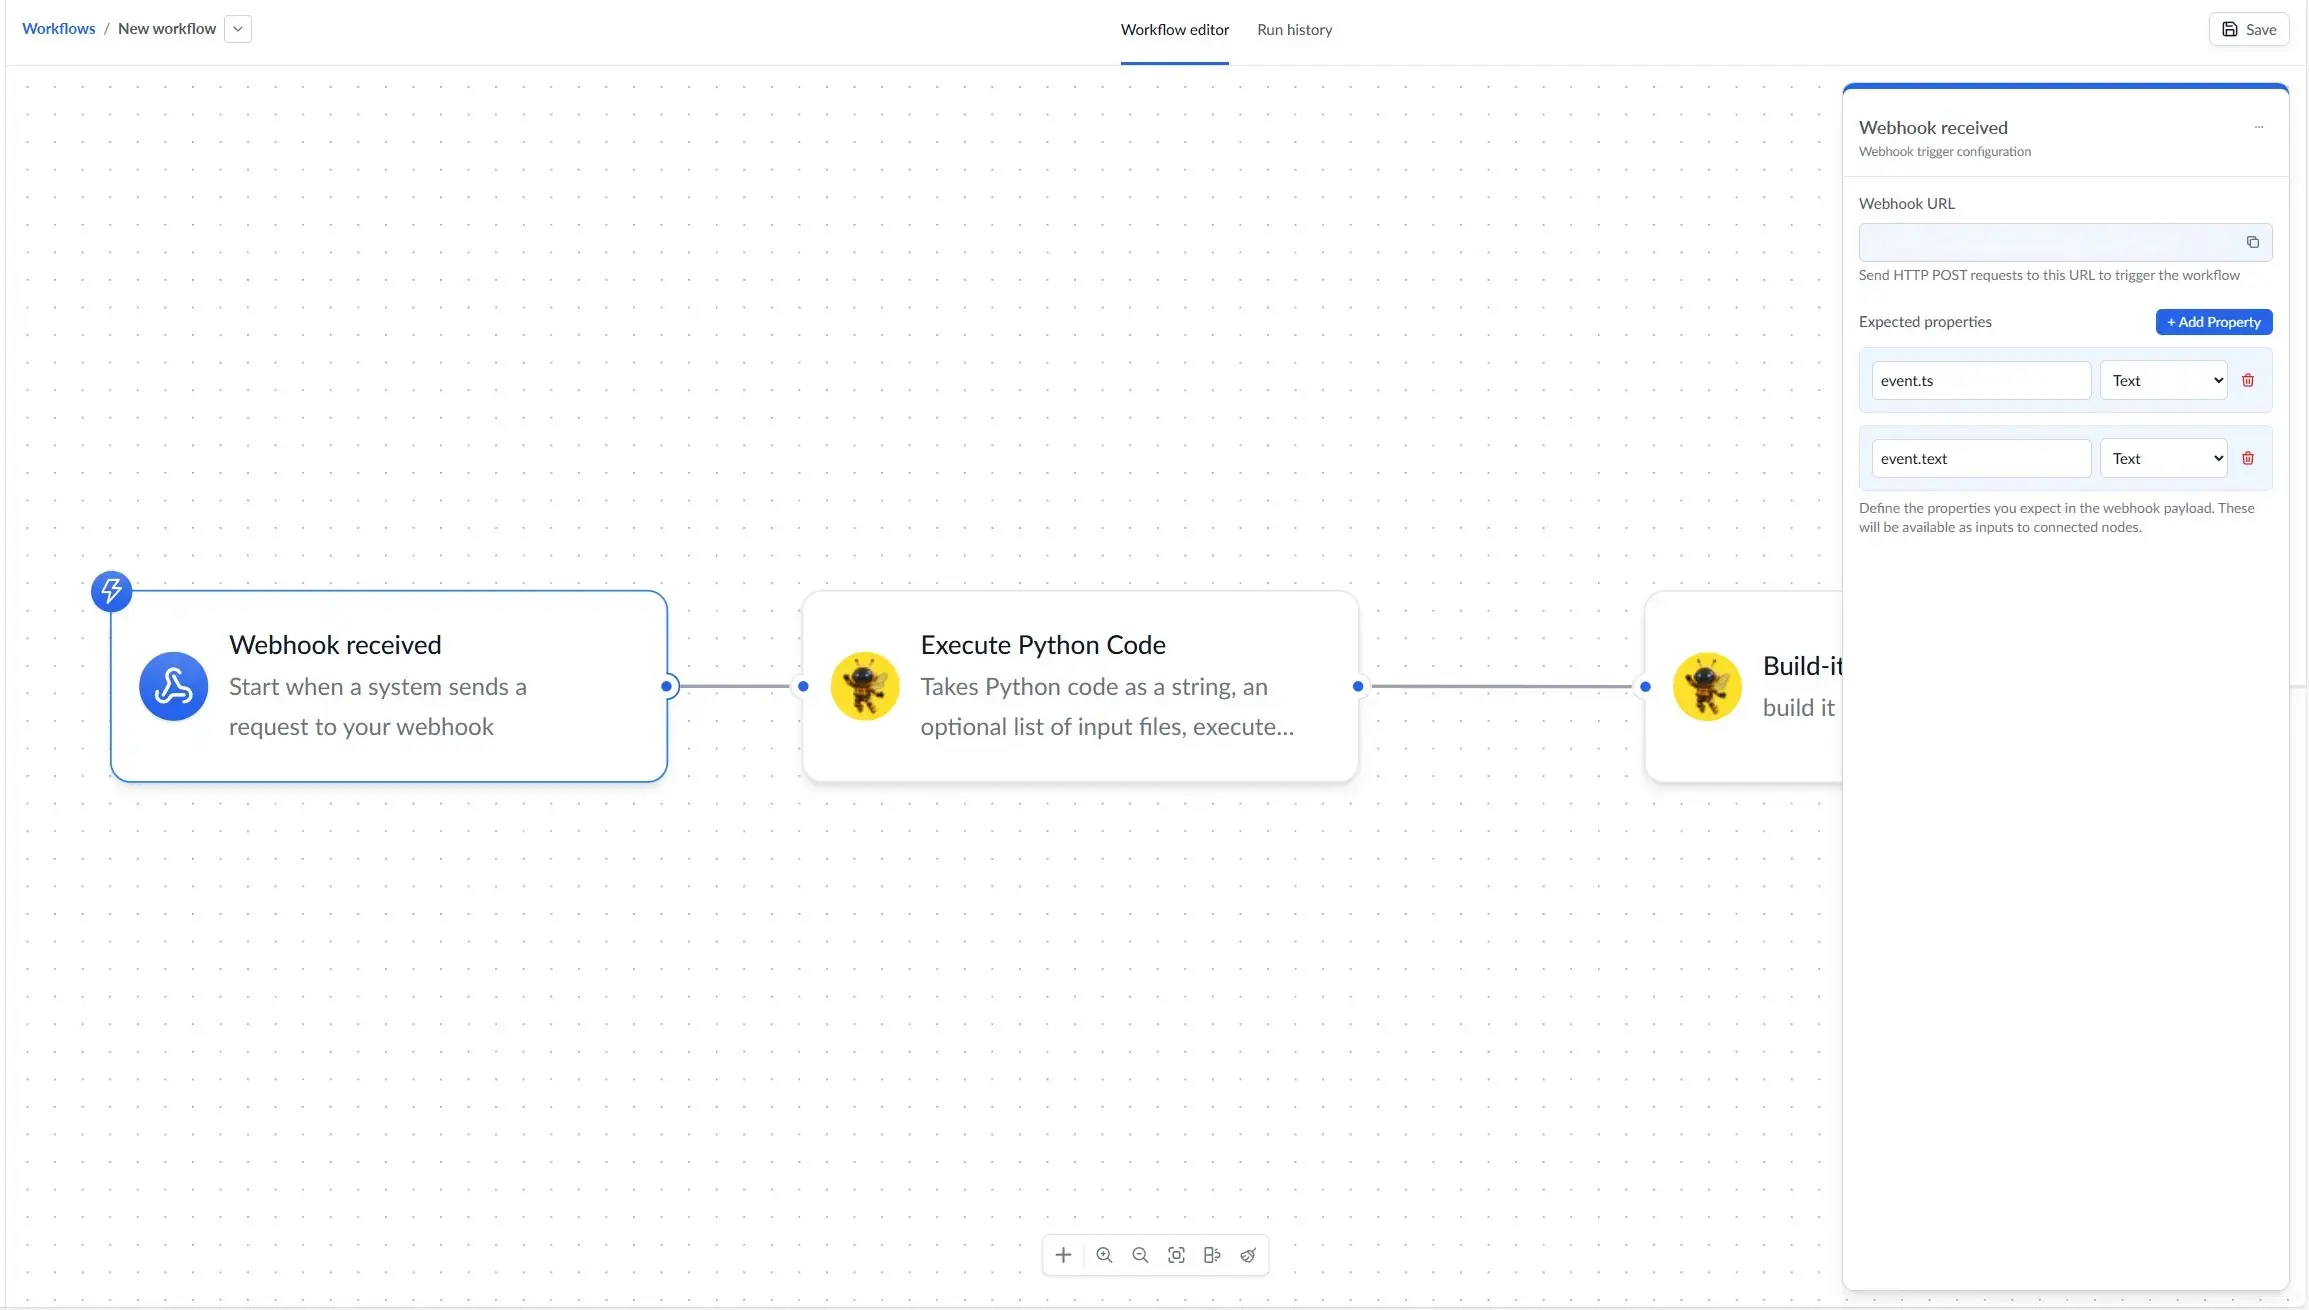Click the plus icon in the bottom toolbar
This screenshot has height=1310, width=2309.
coord(1063,1255)
